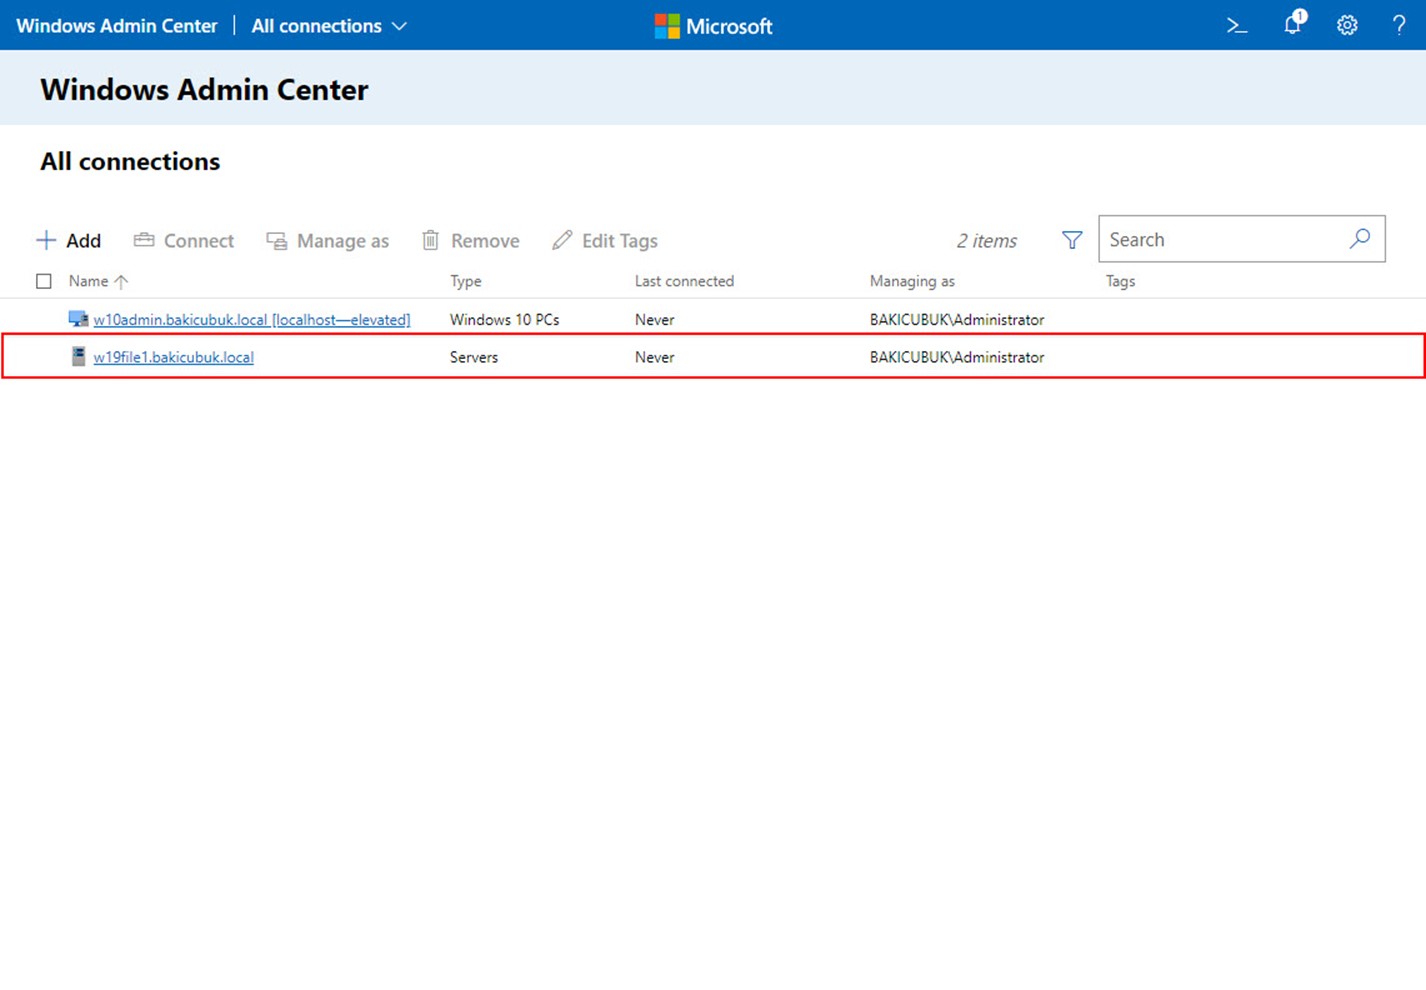Expand the All connections dropdown
Image resolution: width=1426 pixels, height=990 pixels.
329,26
